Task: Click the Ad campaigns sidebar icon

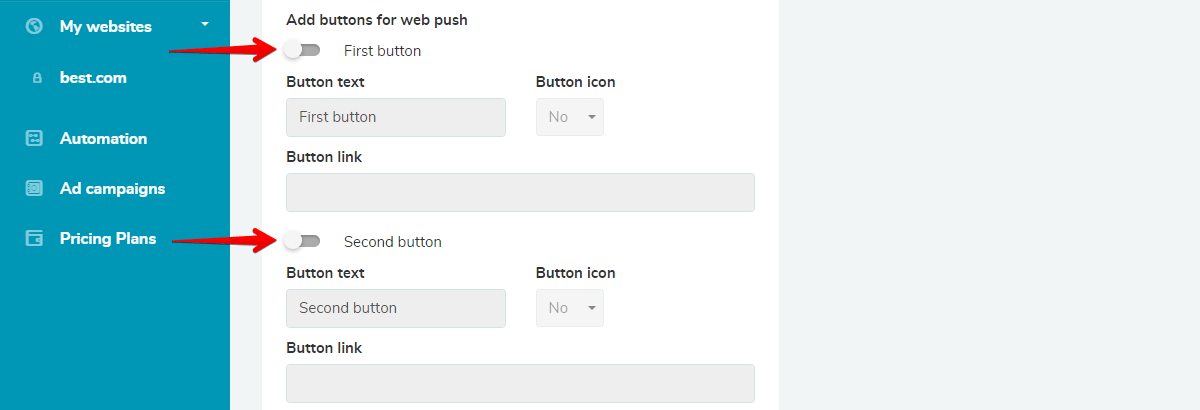Action: (34, 188)
